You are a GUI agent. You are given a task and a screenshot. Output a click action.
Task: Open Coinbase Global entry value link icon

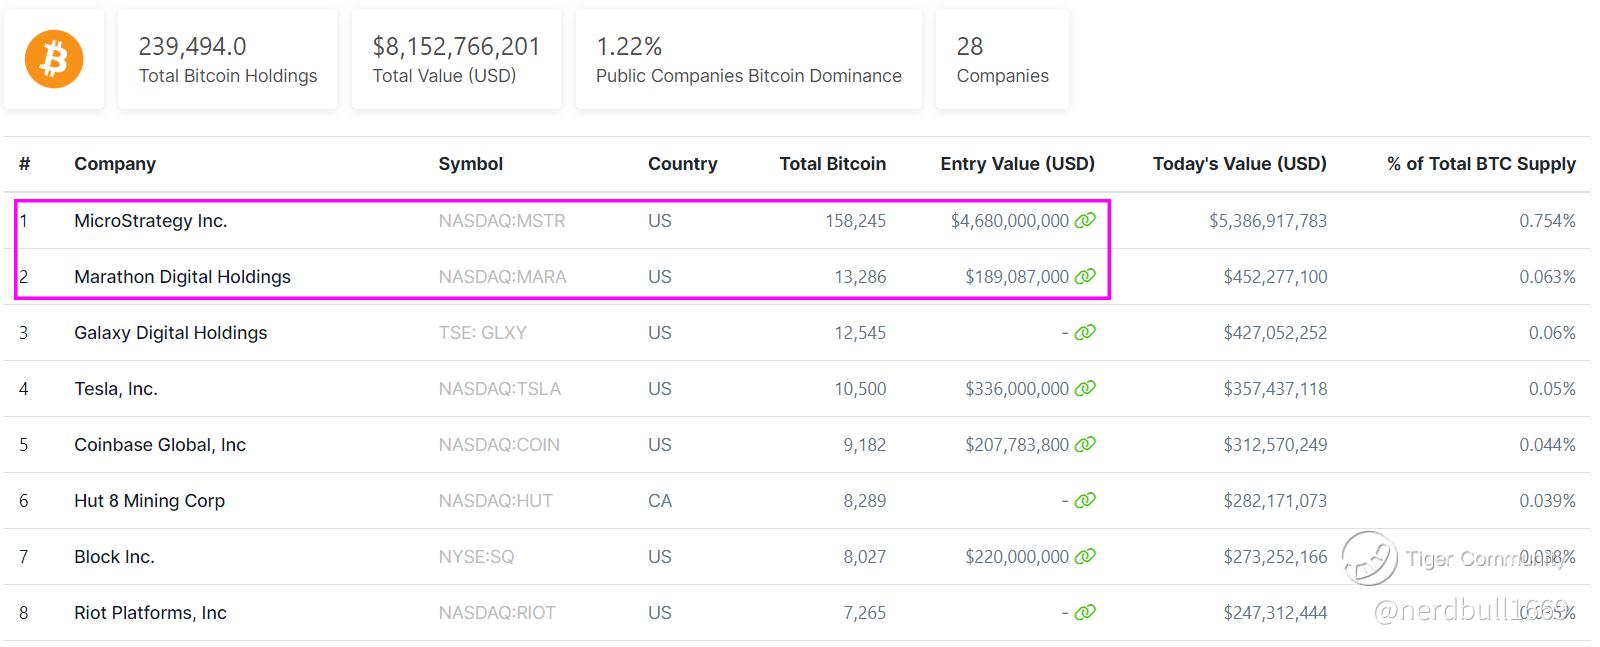pos(1085,444)
